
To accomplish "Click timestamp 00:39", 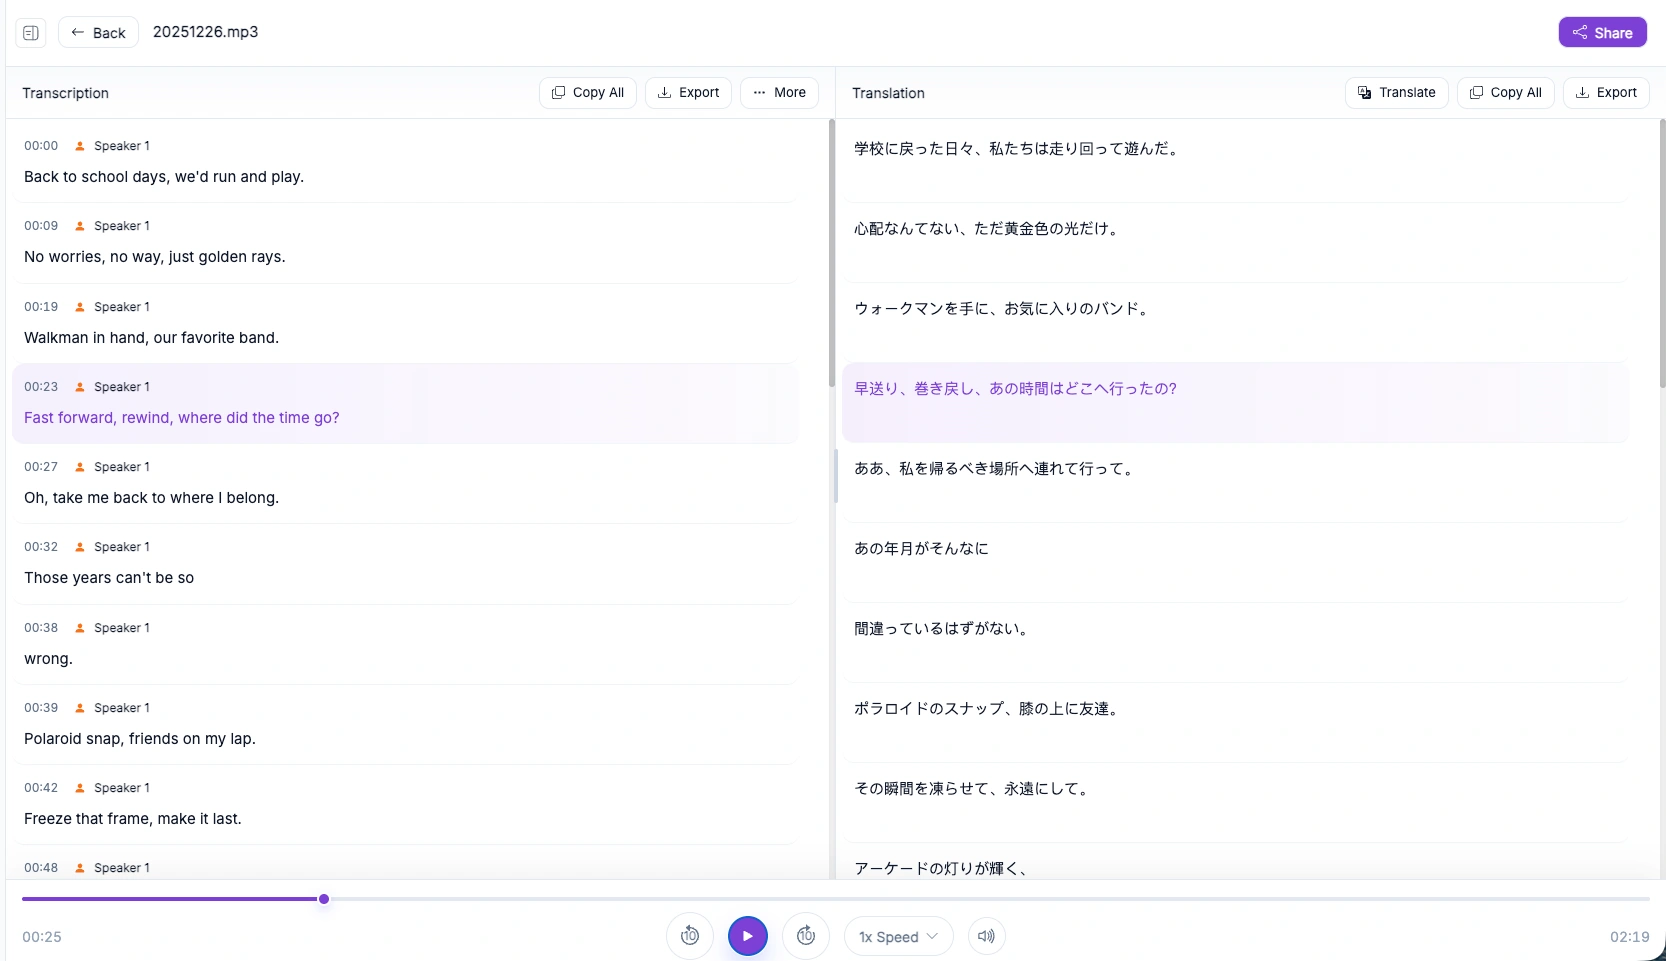I will pyautogui.click(x=41, y=708).
